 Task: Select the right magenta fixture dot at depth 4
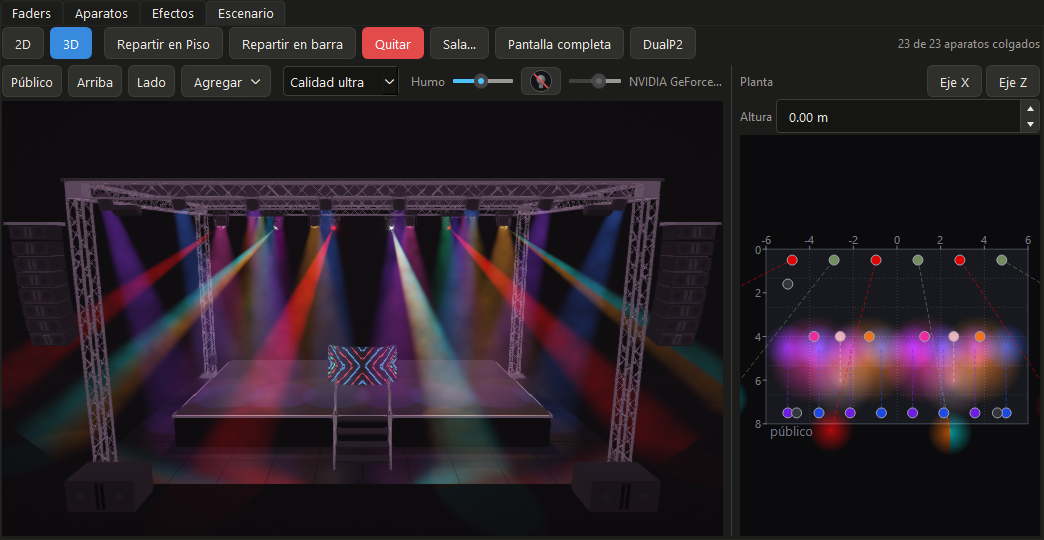tap(924, 336)
